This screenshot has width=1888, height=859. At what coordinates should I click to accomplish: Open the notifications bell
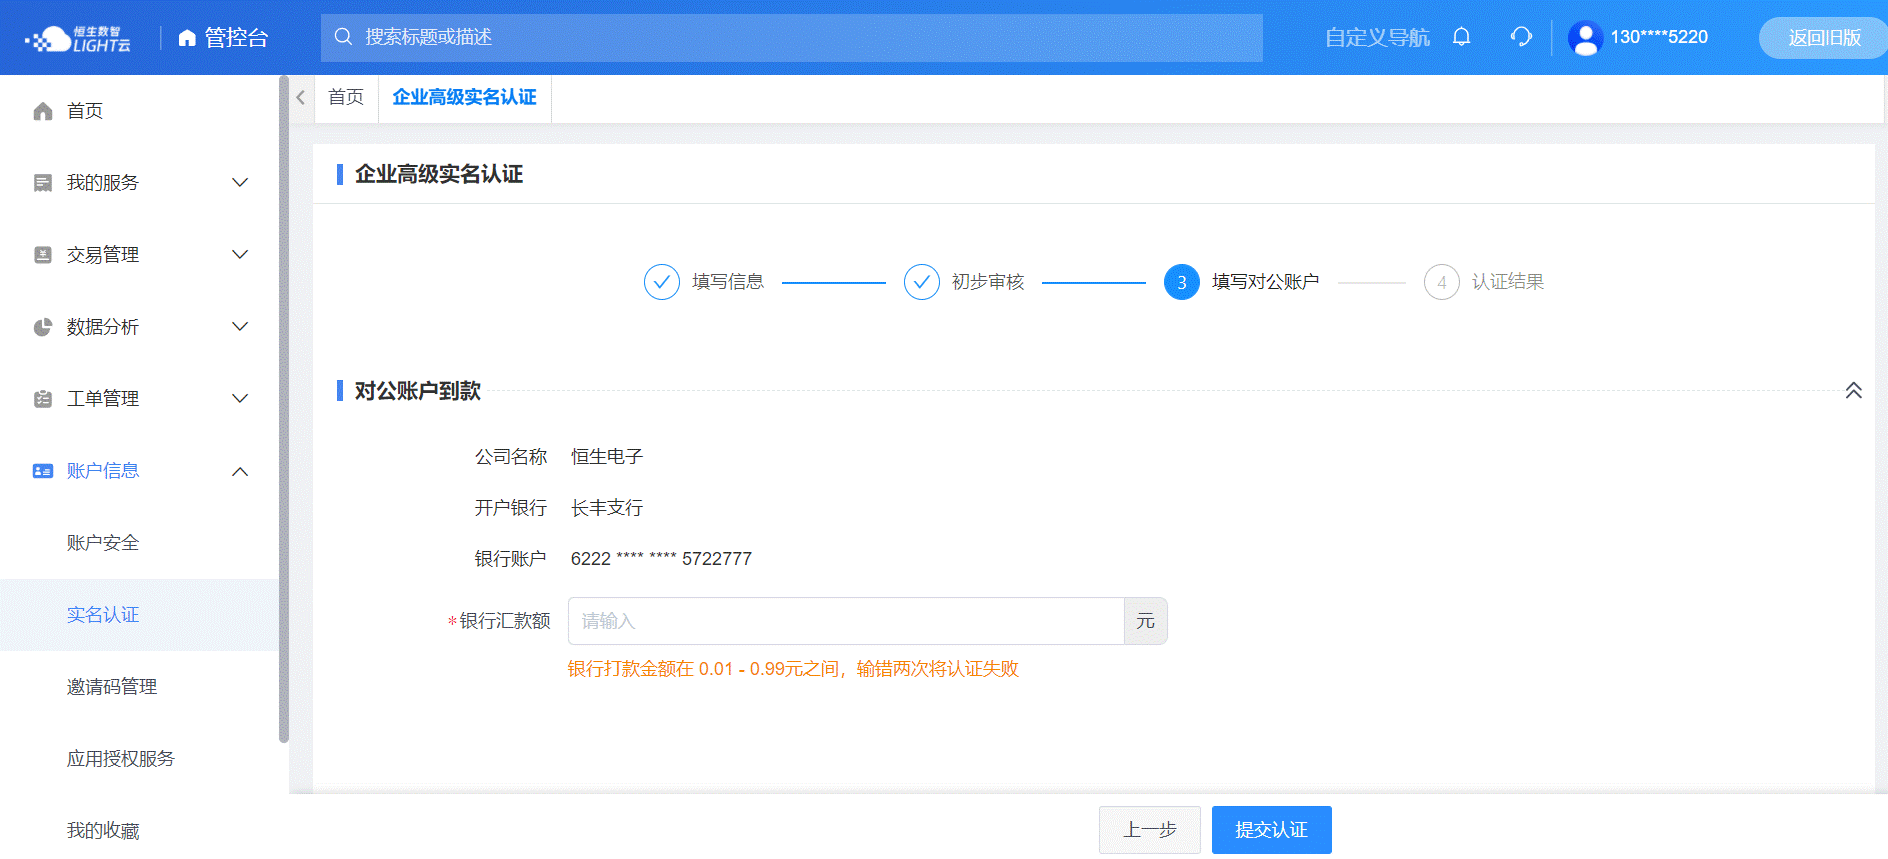pyautogui.click(x=1461, y=37)
